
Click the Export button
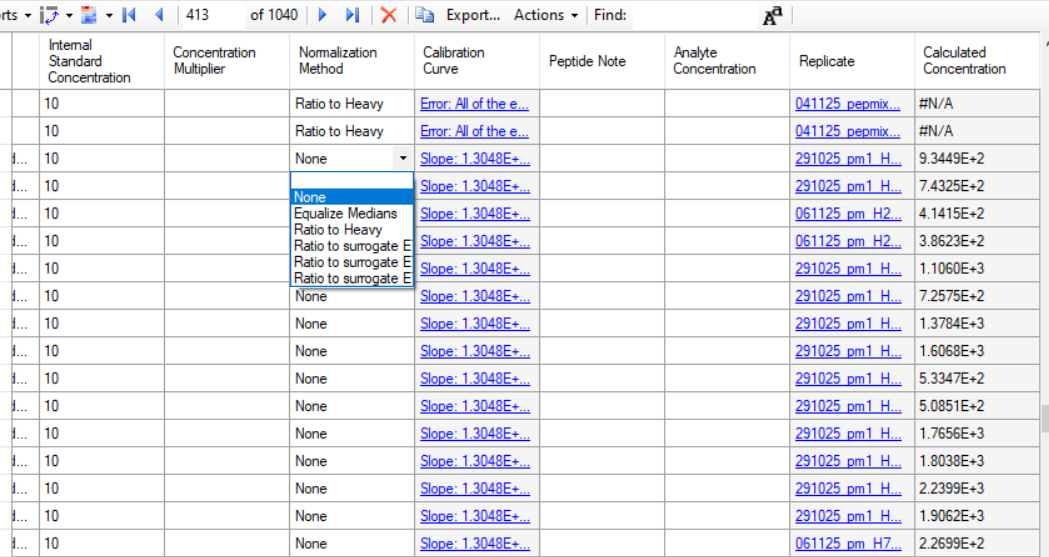[x=472, y=15]
